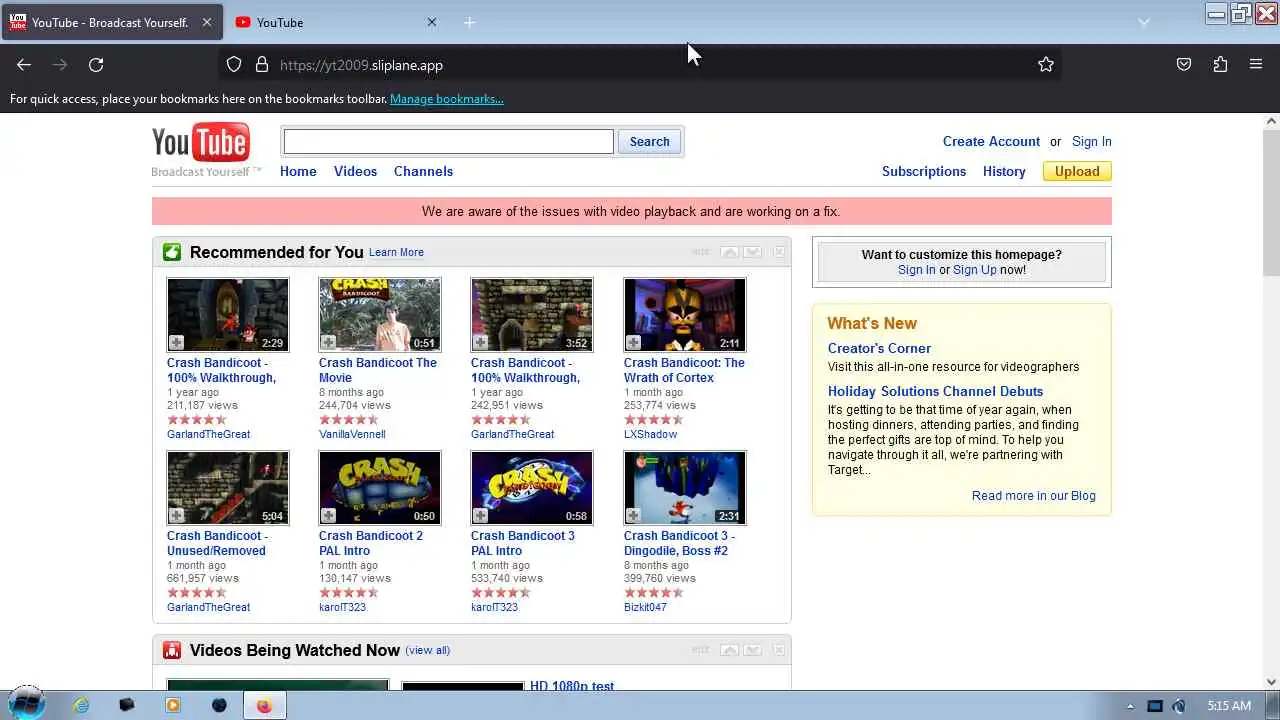Open Crash Bandicoot The Movie thumbnail
Viewport: 1280px width, 720px height.
pyautogui.click(x=380, y=314)
